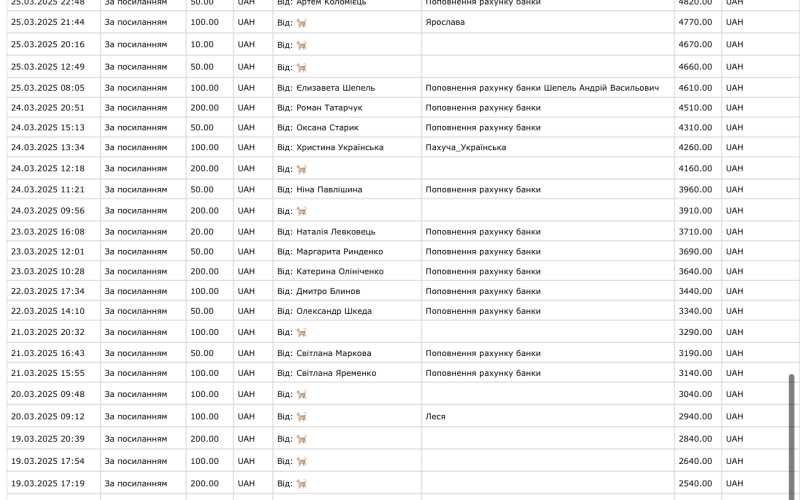Click balance value '2540.00'

tap(695, 484)
